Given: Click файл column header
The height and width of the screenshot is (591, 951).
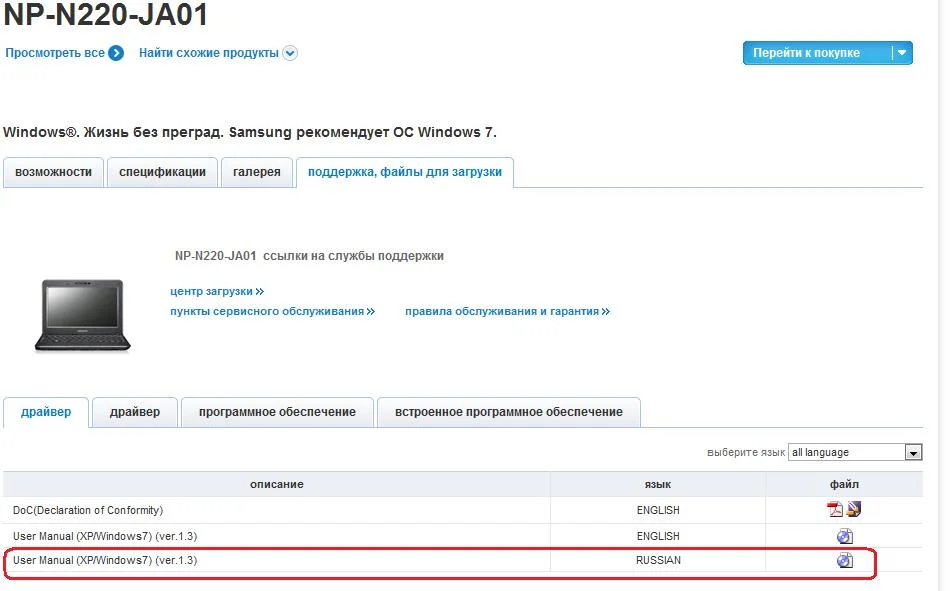Looking at the screenshot, I should coord(844,484).
